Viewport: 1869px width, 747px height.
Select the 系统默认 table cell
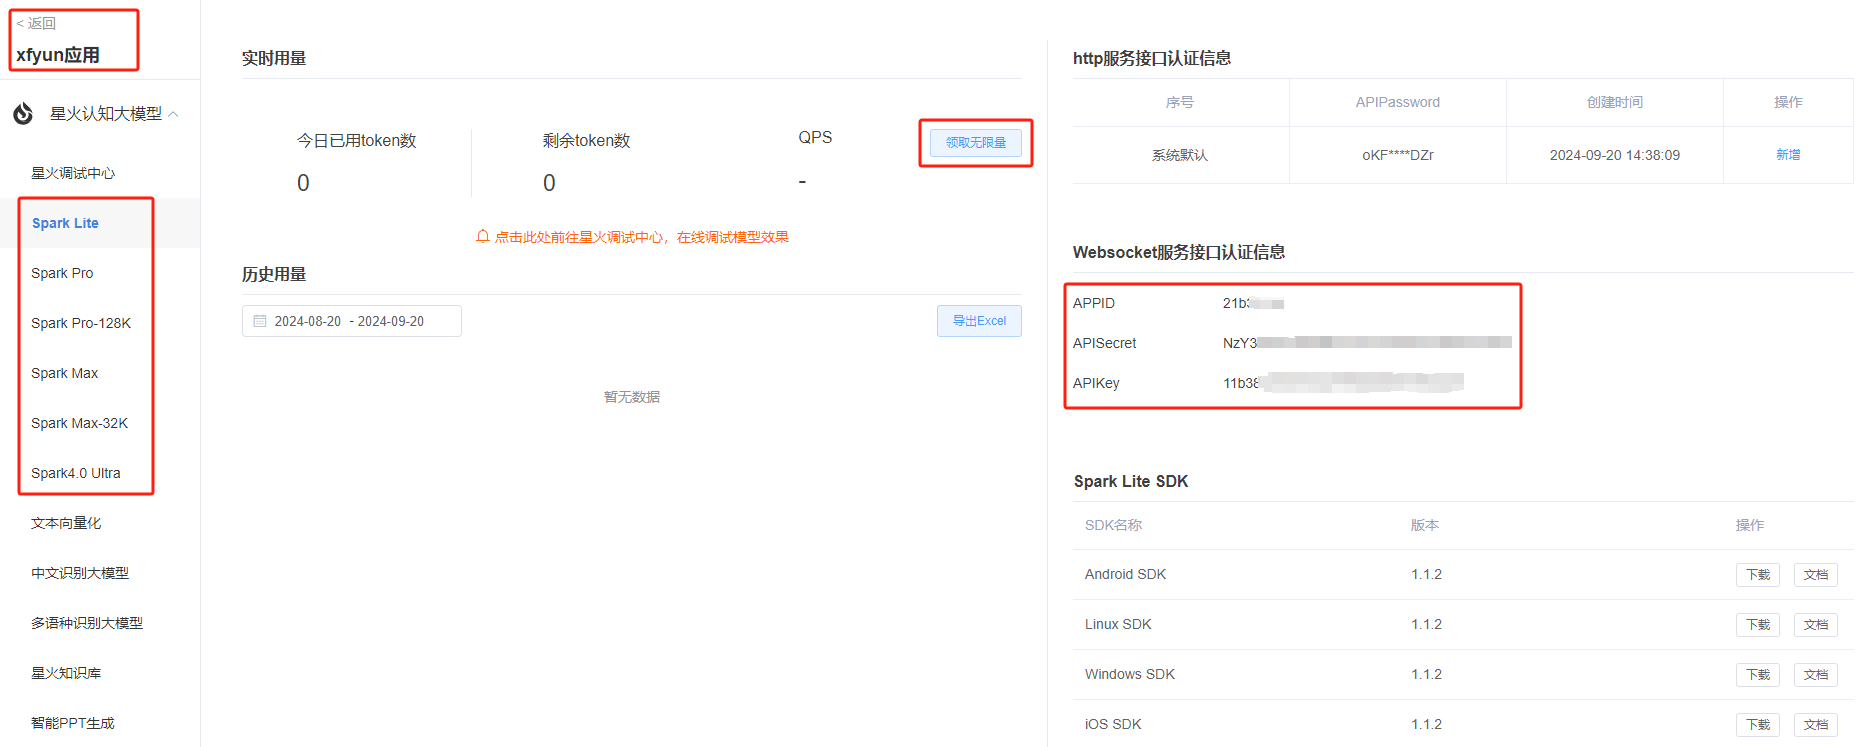pos(1180,155)
